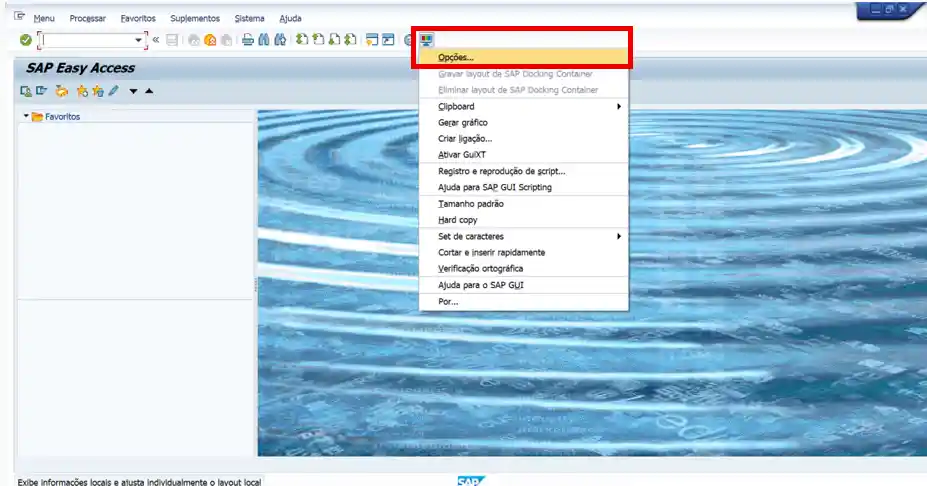
Task: Click the Find binoculars icon
Action: click(x=264, y=40)
